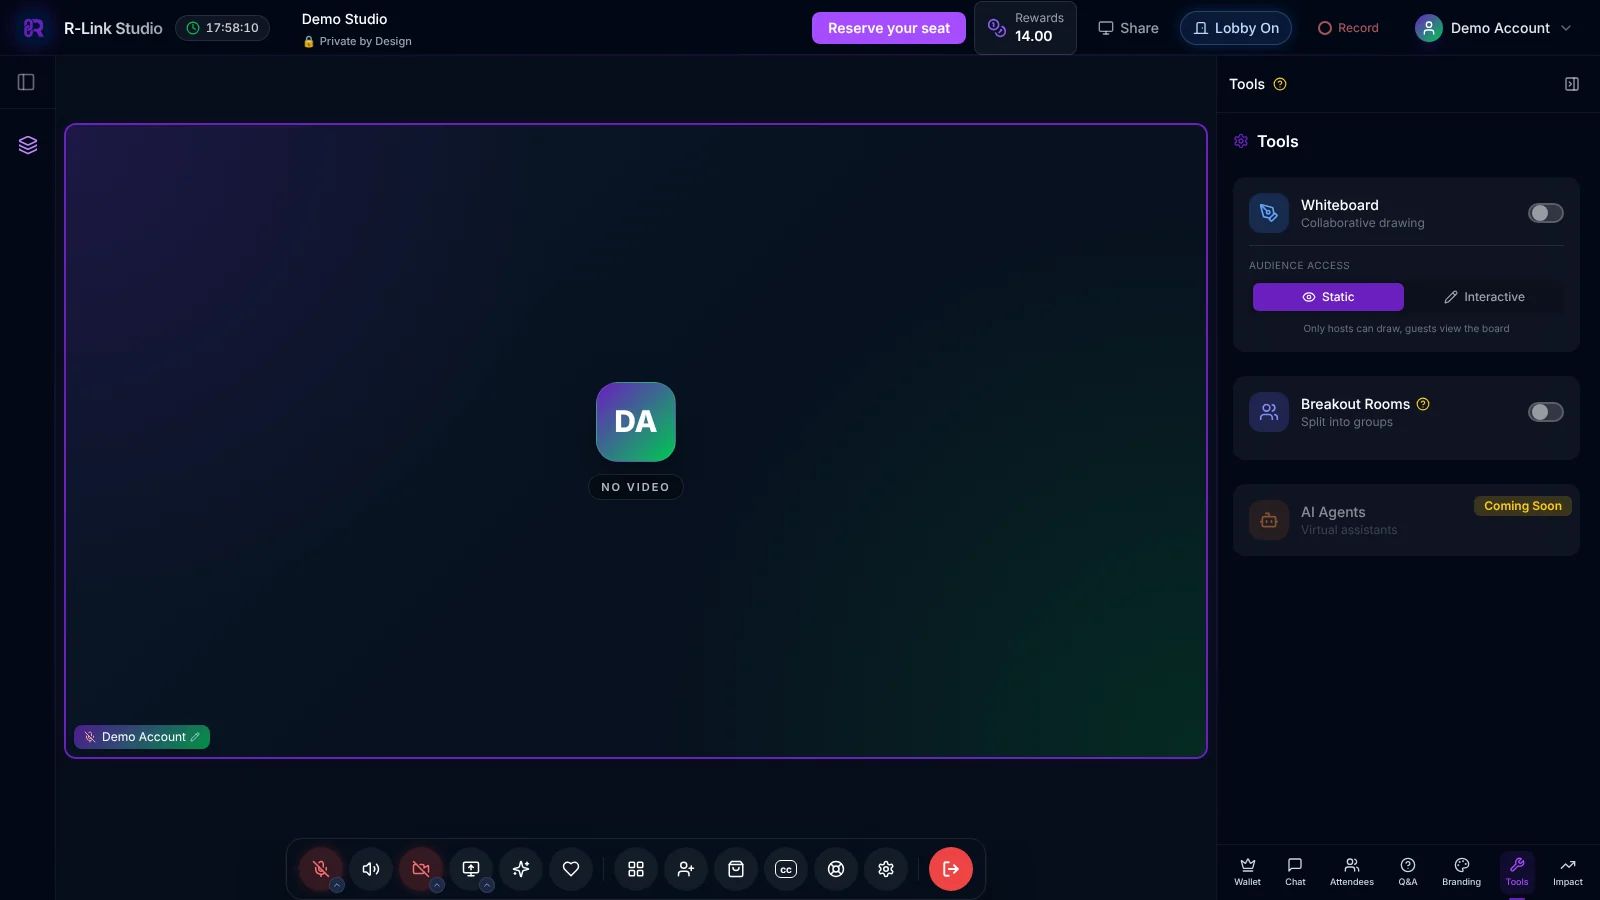
Task: Enable closed captions CC icon
Action: pos(786,869)
